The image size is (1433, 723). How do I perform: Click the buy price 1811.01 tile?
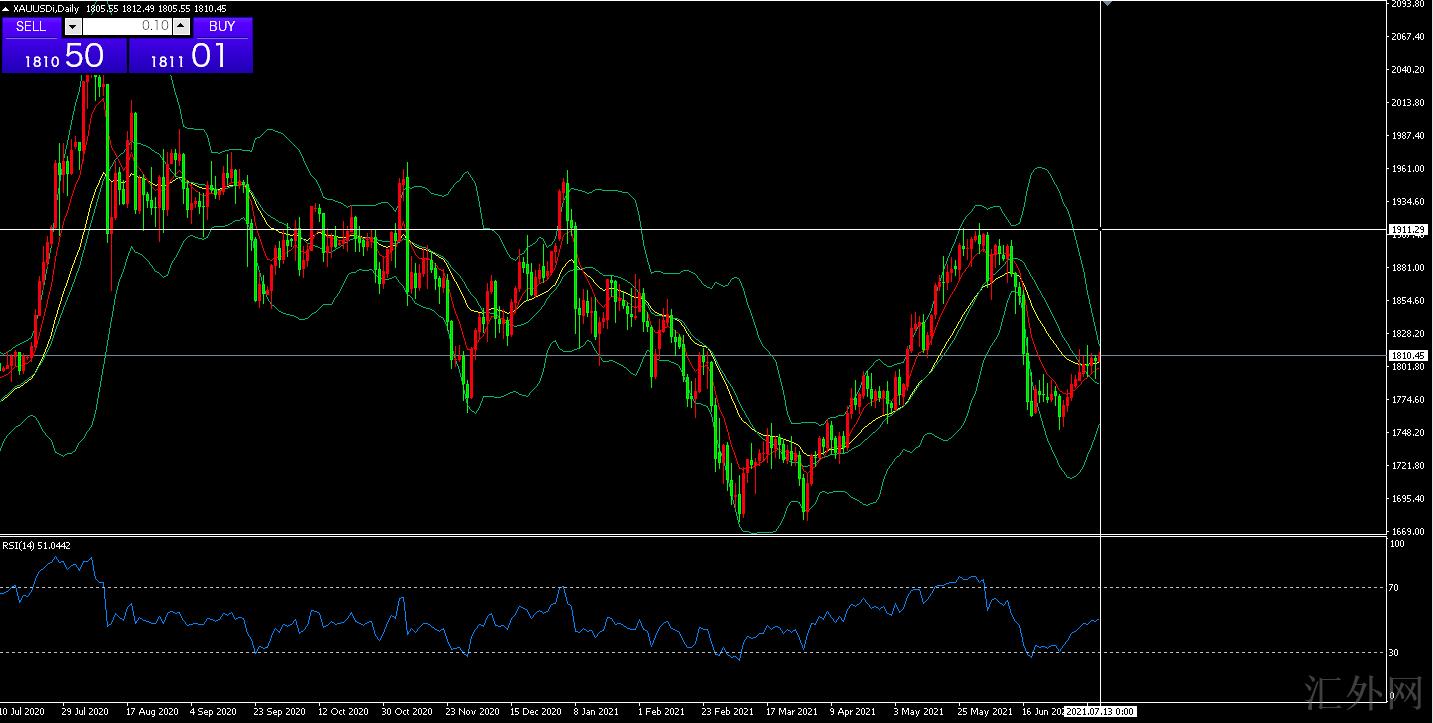point(190,57)
